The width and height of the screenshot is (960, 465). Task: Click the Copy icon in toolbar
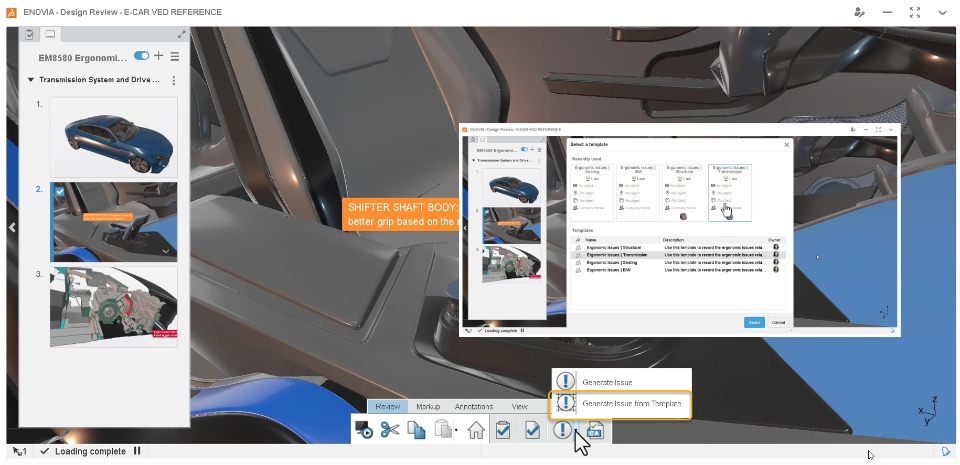pyautogui.click(x=416, y=430)
